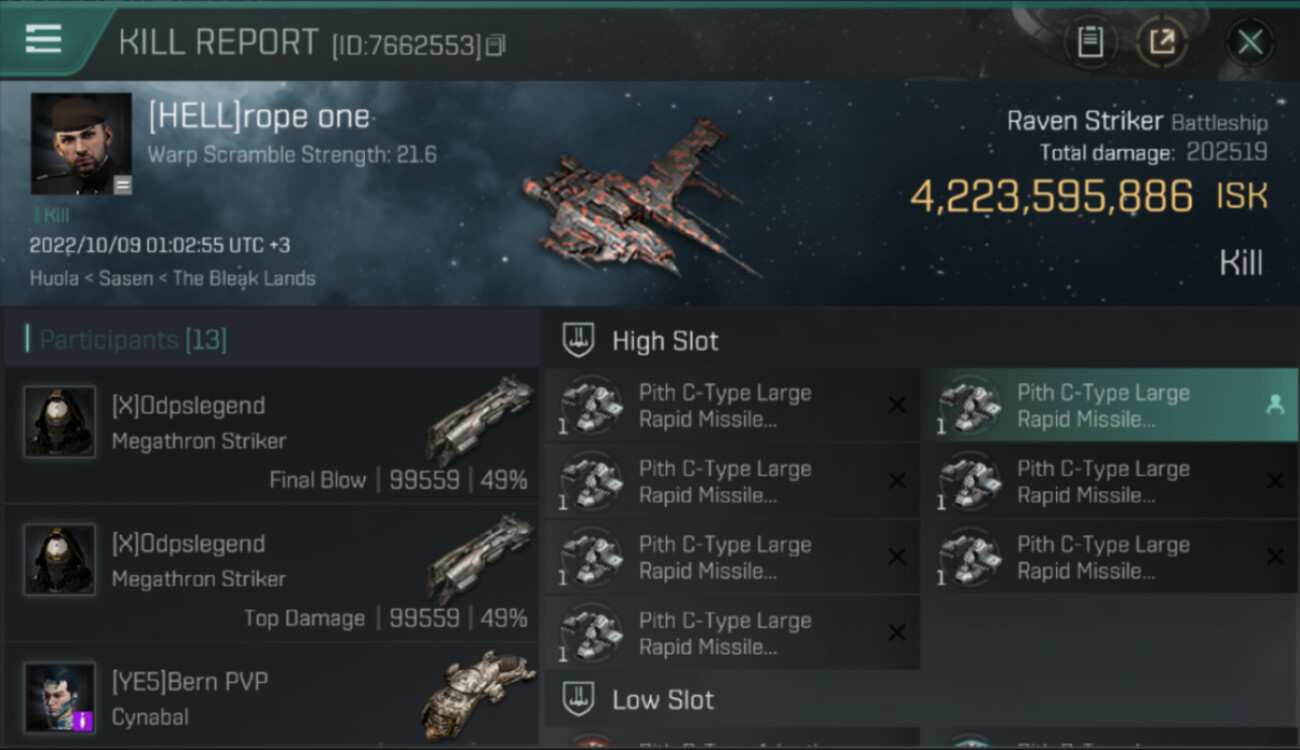Copy the kill report ID icon
This screenshot has width=1300, height=750.
(x=496, y=45)
